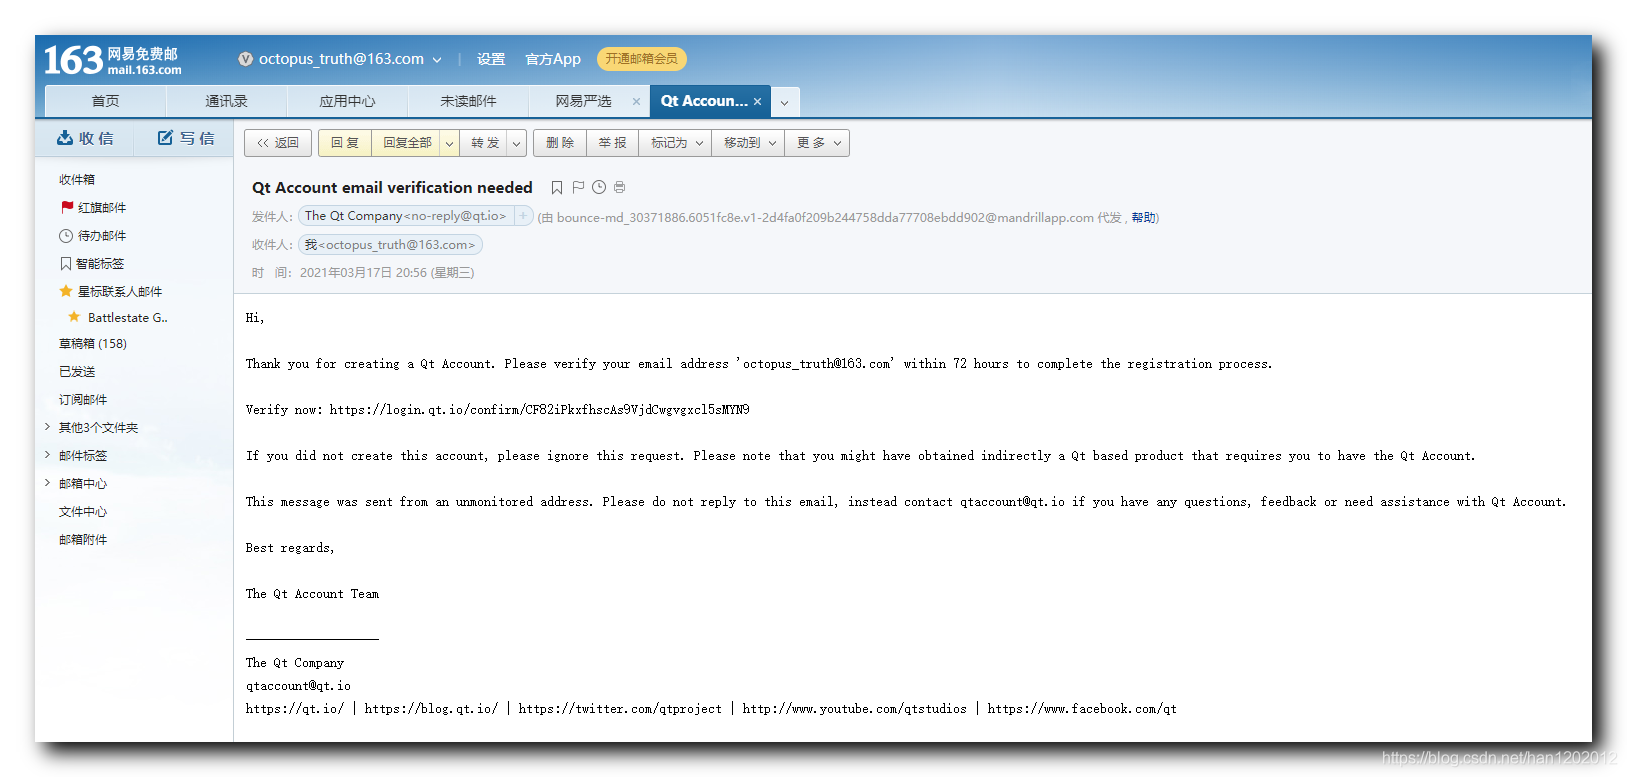Click 返回 back button
The height and width of the screenshot is (777, 1627).
click(x=278, y=143)
